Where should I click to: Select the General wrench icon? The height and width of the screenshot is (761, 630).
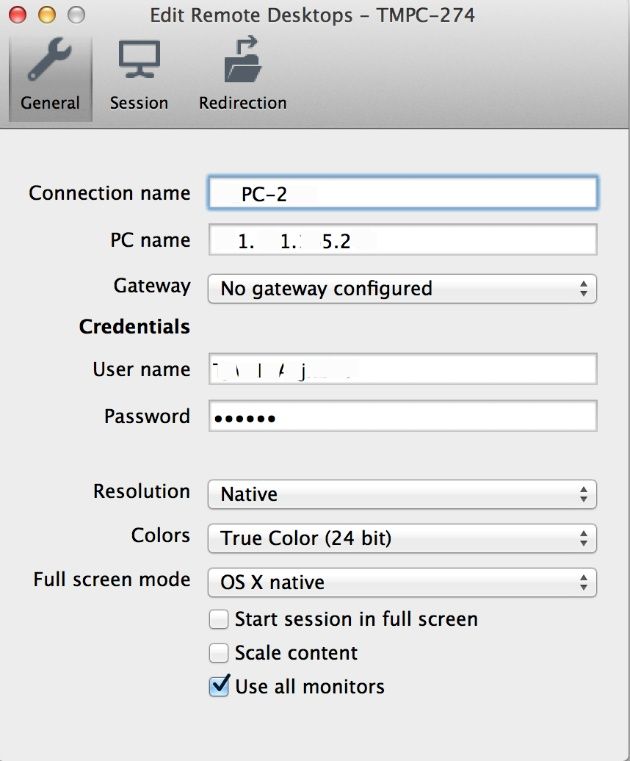pos(50,59)
